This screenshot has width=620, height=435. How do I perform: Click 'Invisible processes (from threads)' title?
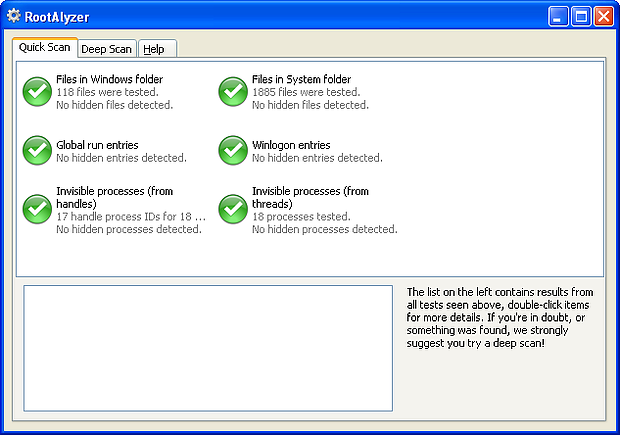[310, 197]
